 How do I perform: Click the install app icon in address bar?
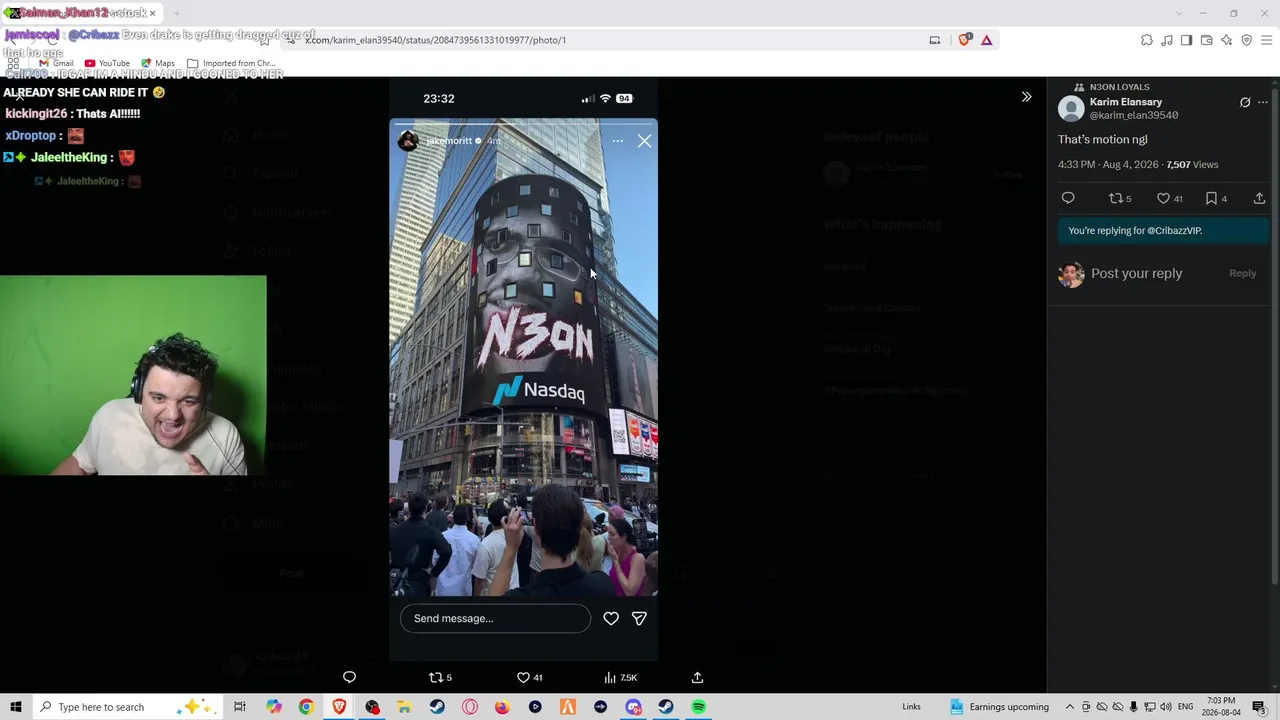click(935, 40)
